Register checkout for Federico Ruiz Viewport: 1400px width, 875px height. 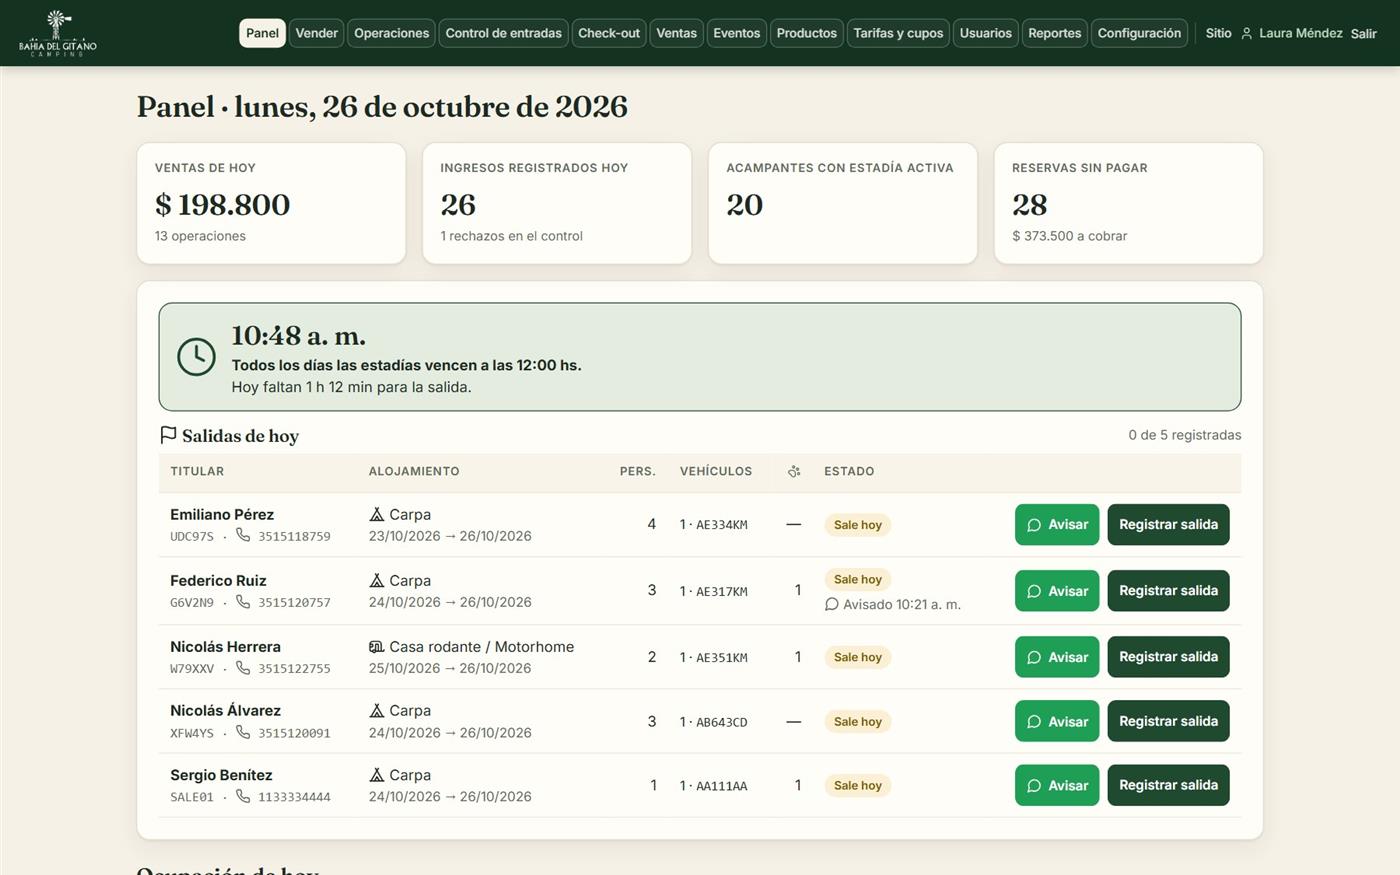1168,591
